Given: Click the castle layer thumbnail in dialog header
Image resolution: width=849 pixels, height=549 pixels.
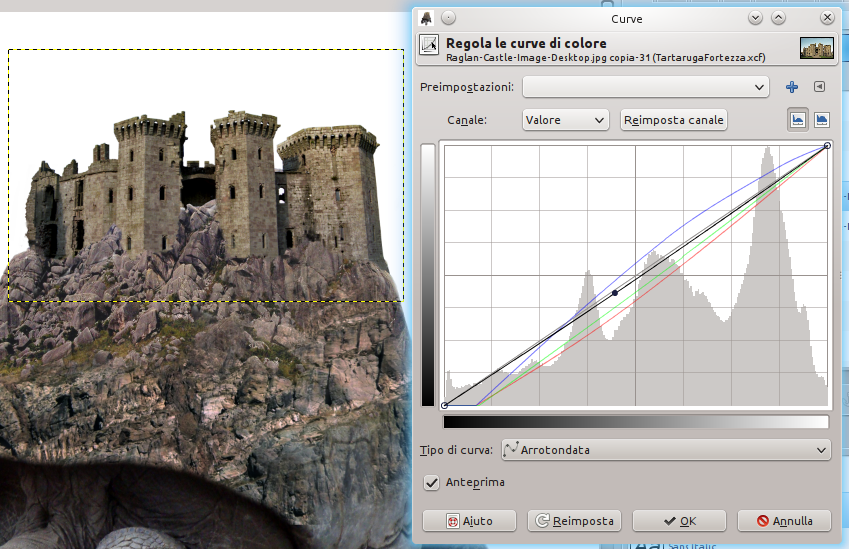Looking at the screenshot, I should [817, 48].
